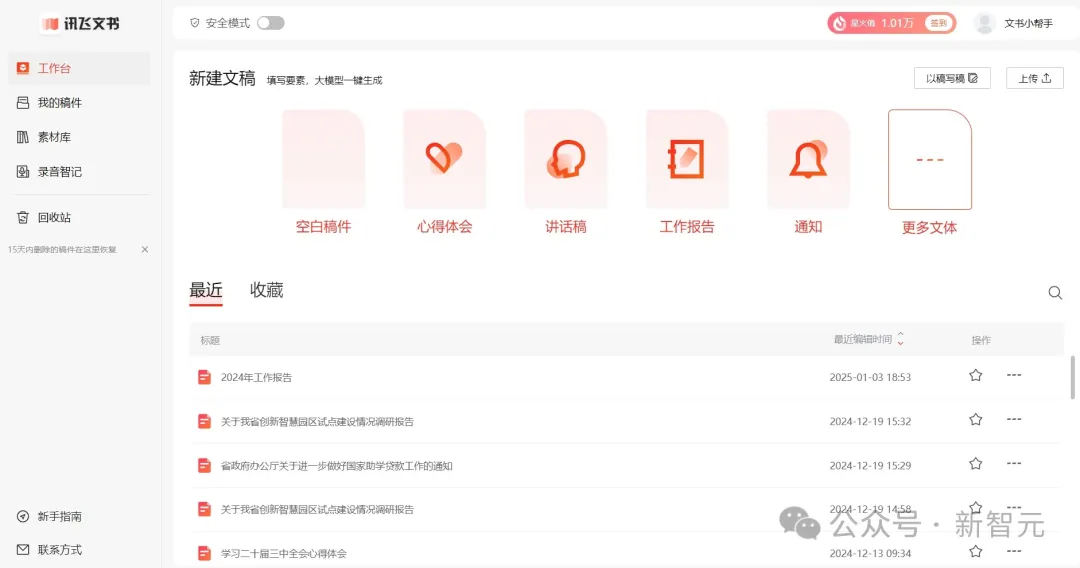
Task: Open more options for 省政府办公厅 notice row
Action: coord(1014,463)
